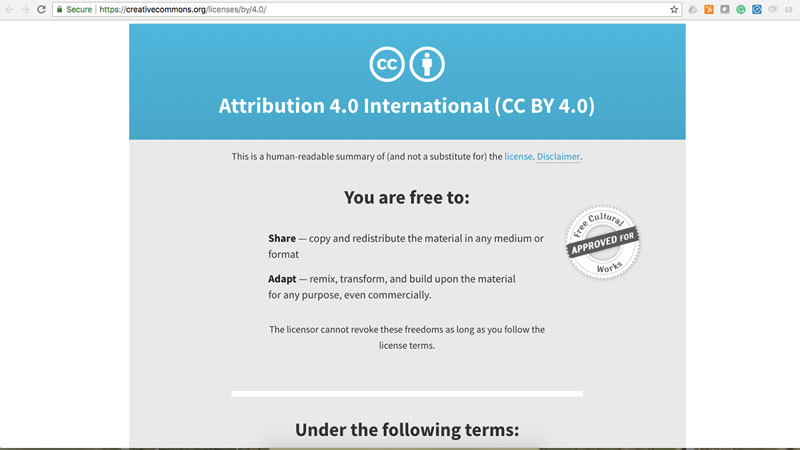Go forward with the browser forward arrow
This screenshot has height=450, width=800.
25,10
